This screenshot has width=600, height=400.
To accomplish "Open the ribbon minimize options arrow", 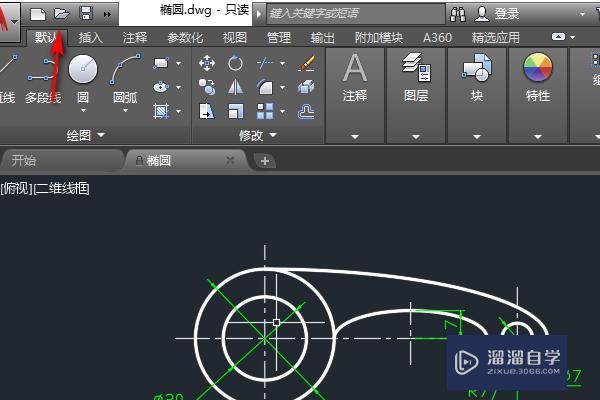I will (x=572, y=37).
